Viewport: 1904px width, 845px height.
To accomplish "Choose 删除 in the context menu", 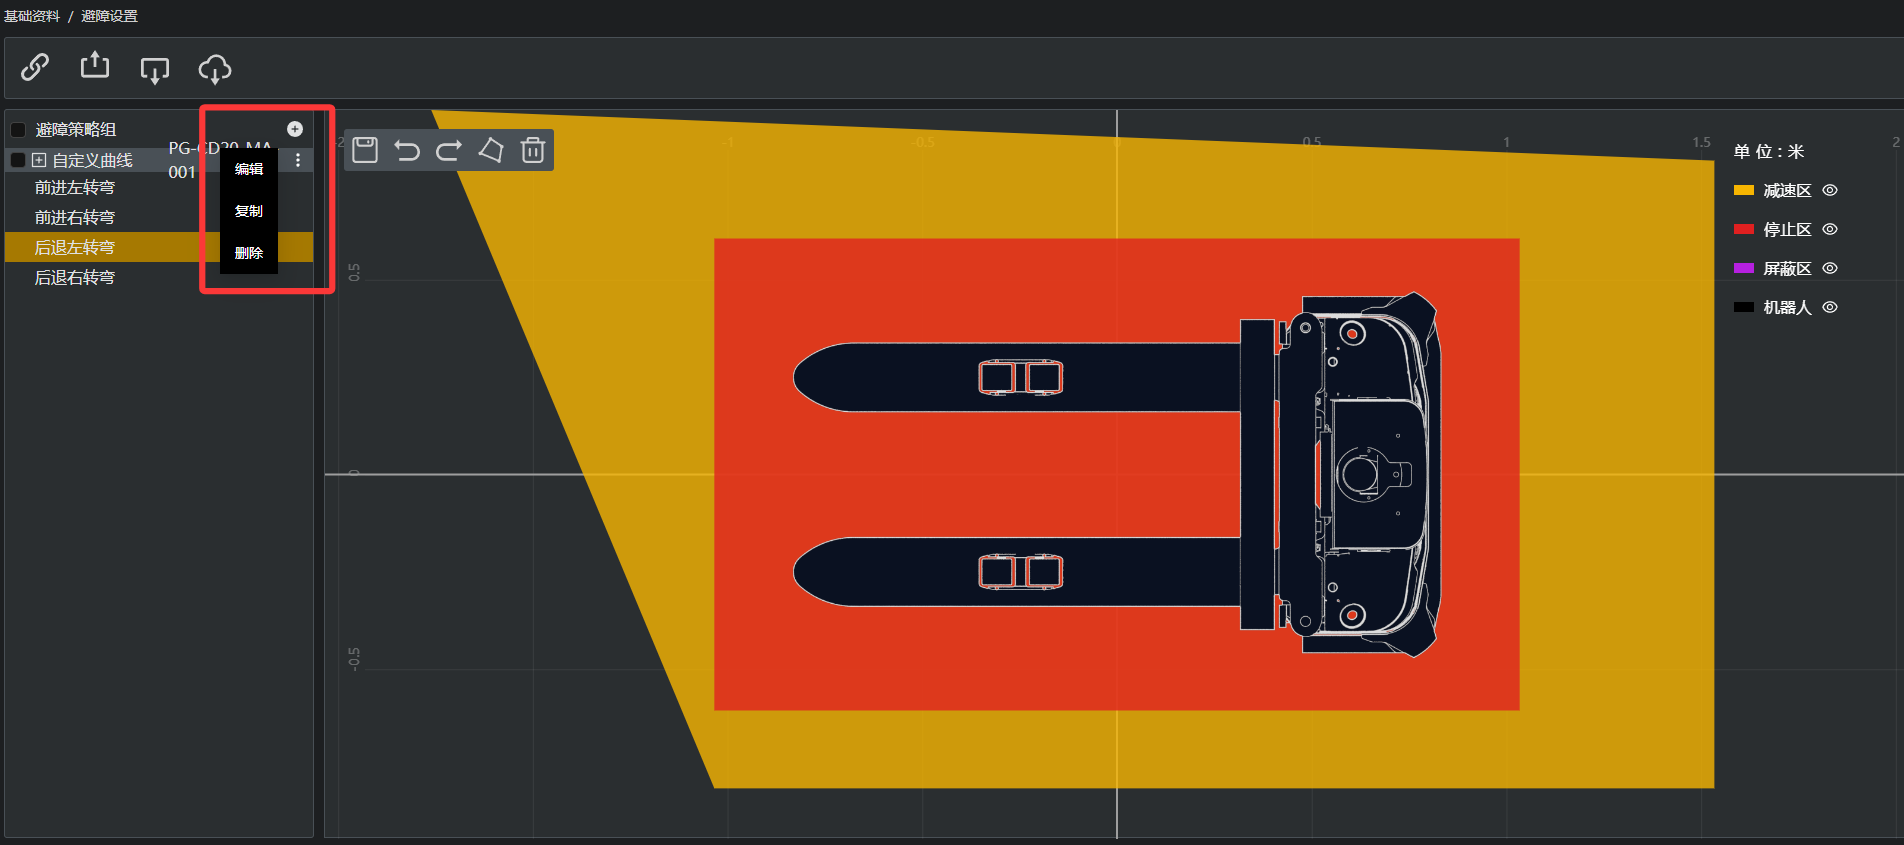I will pyautogui.click(x=249, y=253).
